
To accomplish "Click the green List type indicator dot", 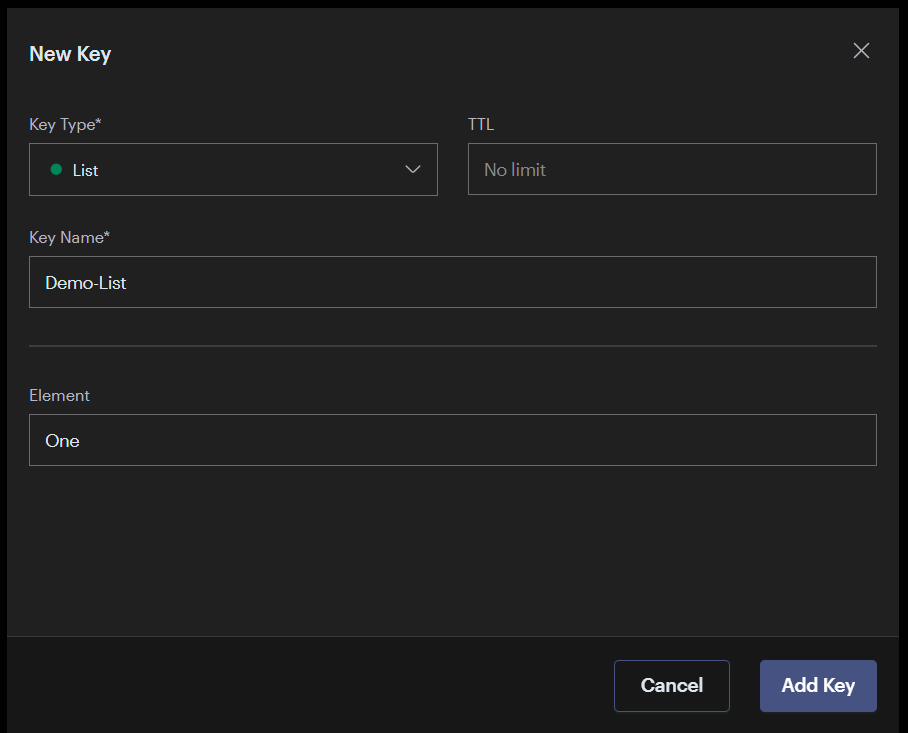I will pyautogui.click(x=57, y=169).
